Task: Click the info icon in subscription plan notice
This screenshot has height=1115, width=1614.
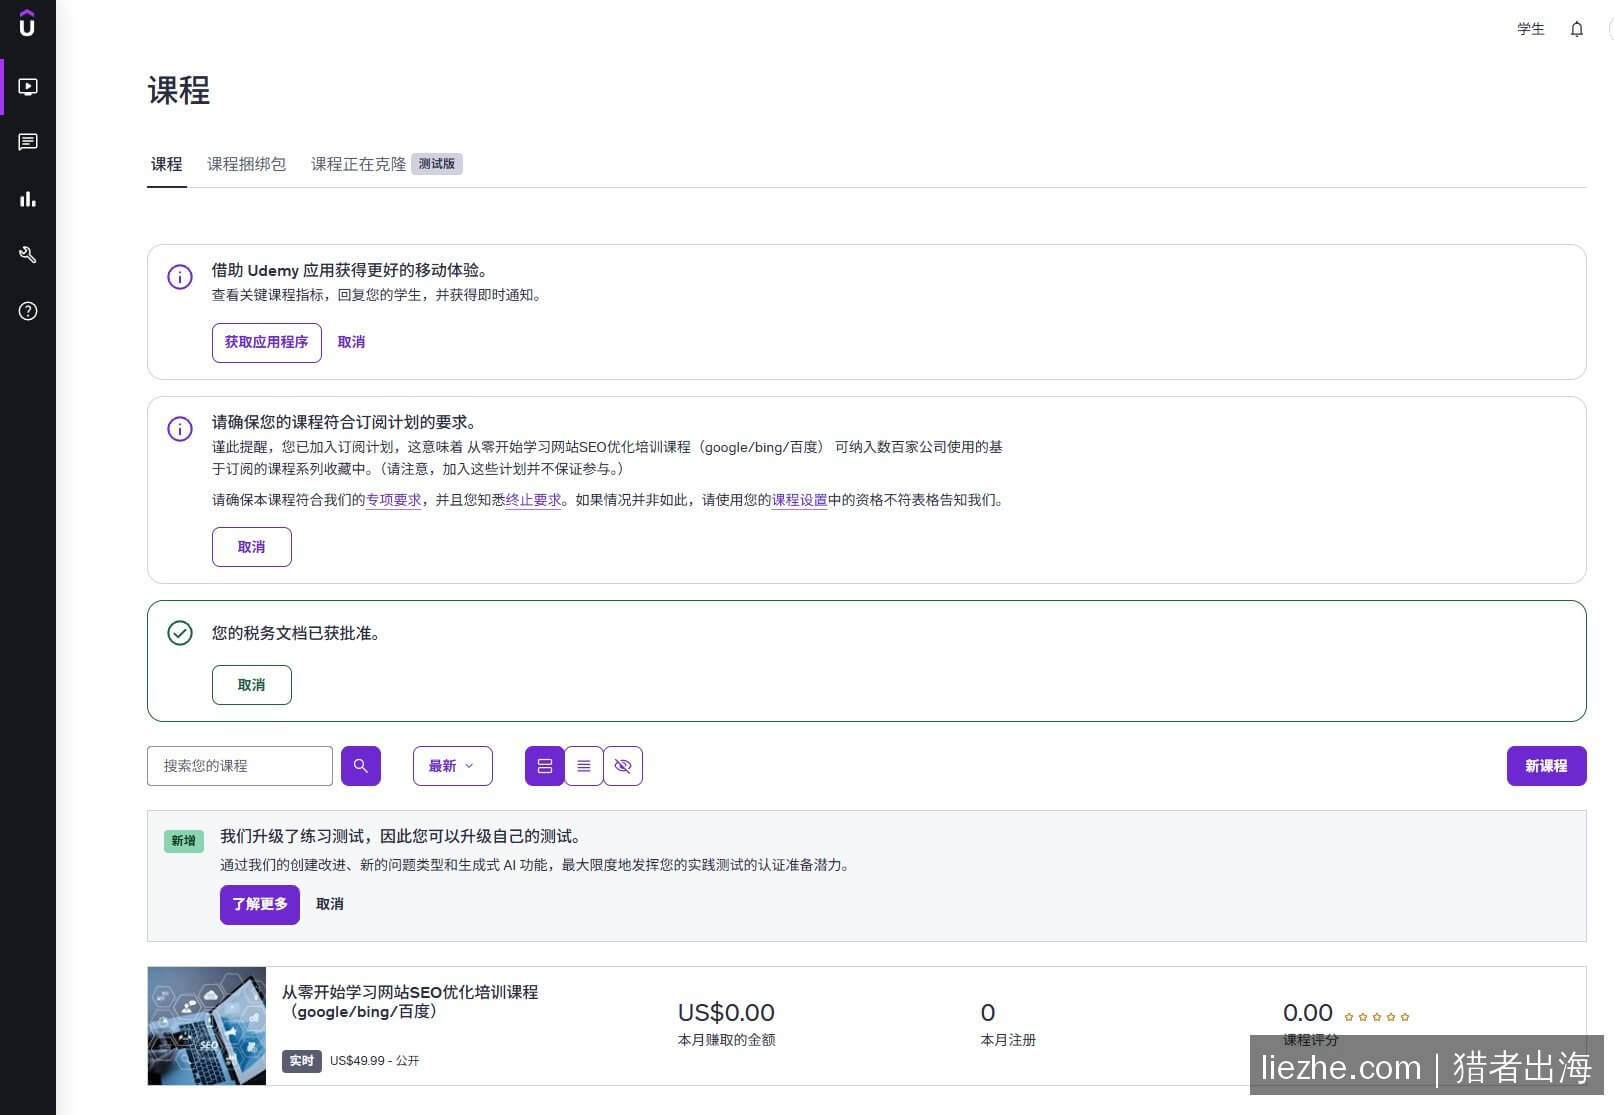Action: click(180, 429)
